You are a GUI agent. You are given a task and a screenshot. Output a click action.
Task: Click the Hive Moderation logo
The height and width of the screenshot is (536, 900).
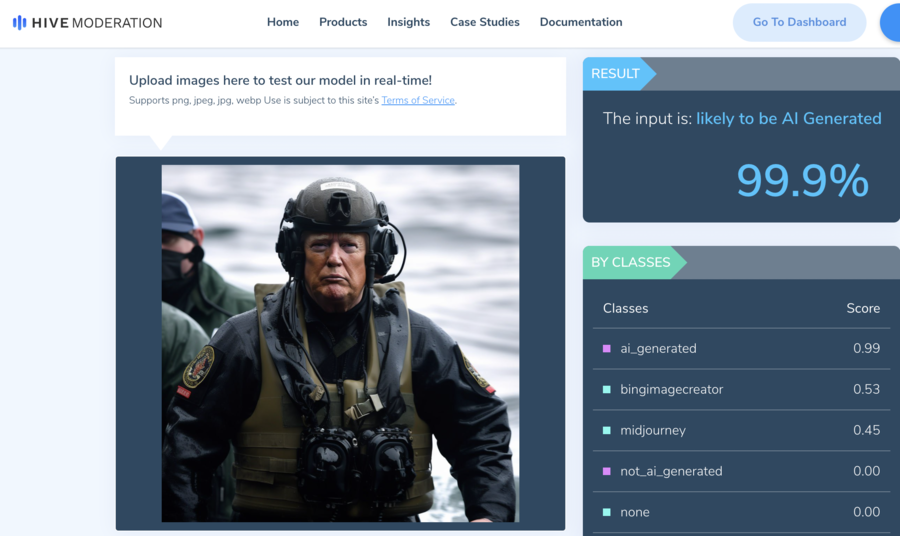pyautogui.click(x=87, y=23)
